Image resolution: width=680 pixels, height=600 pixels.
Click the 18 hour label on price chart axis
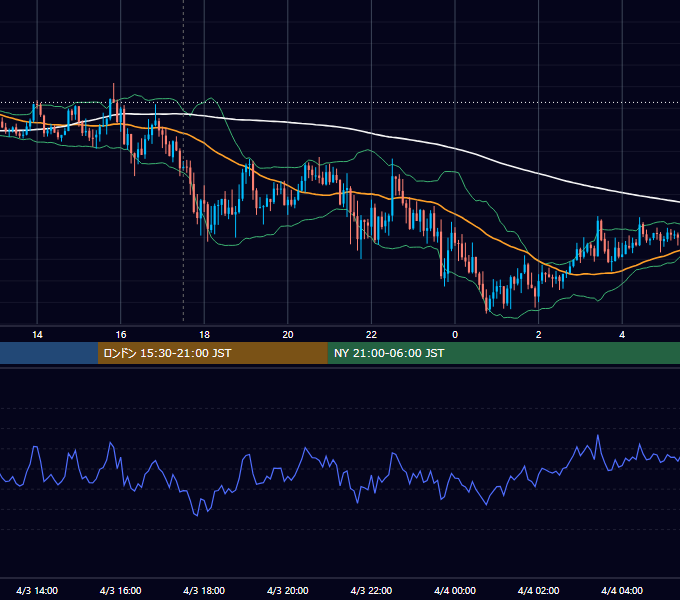point(204,335)
